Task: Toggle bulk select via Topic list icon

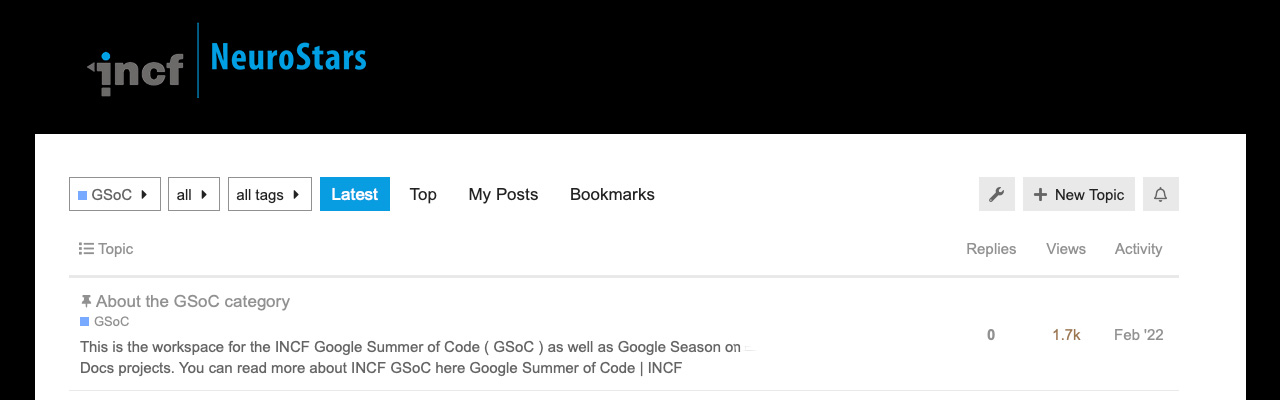Action: click(86, 249)
